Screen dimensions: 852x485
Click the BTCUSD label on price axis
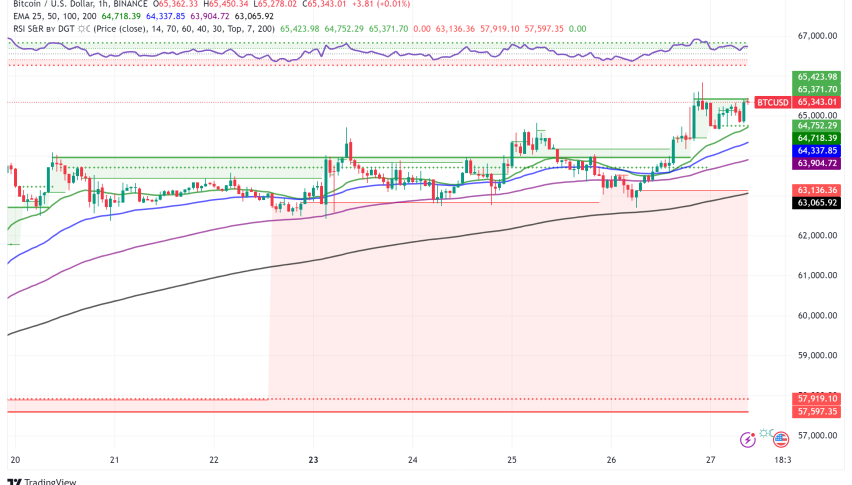coord(772,102)
